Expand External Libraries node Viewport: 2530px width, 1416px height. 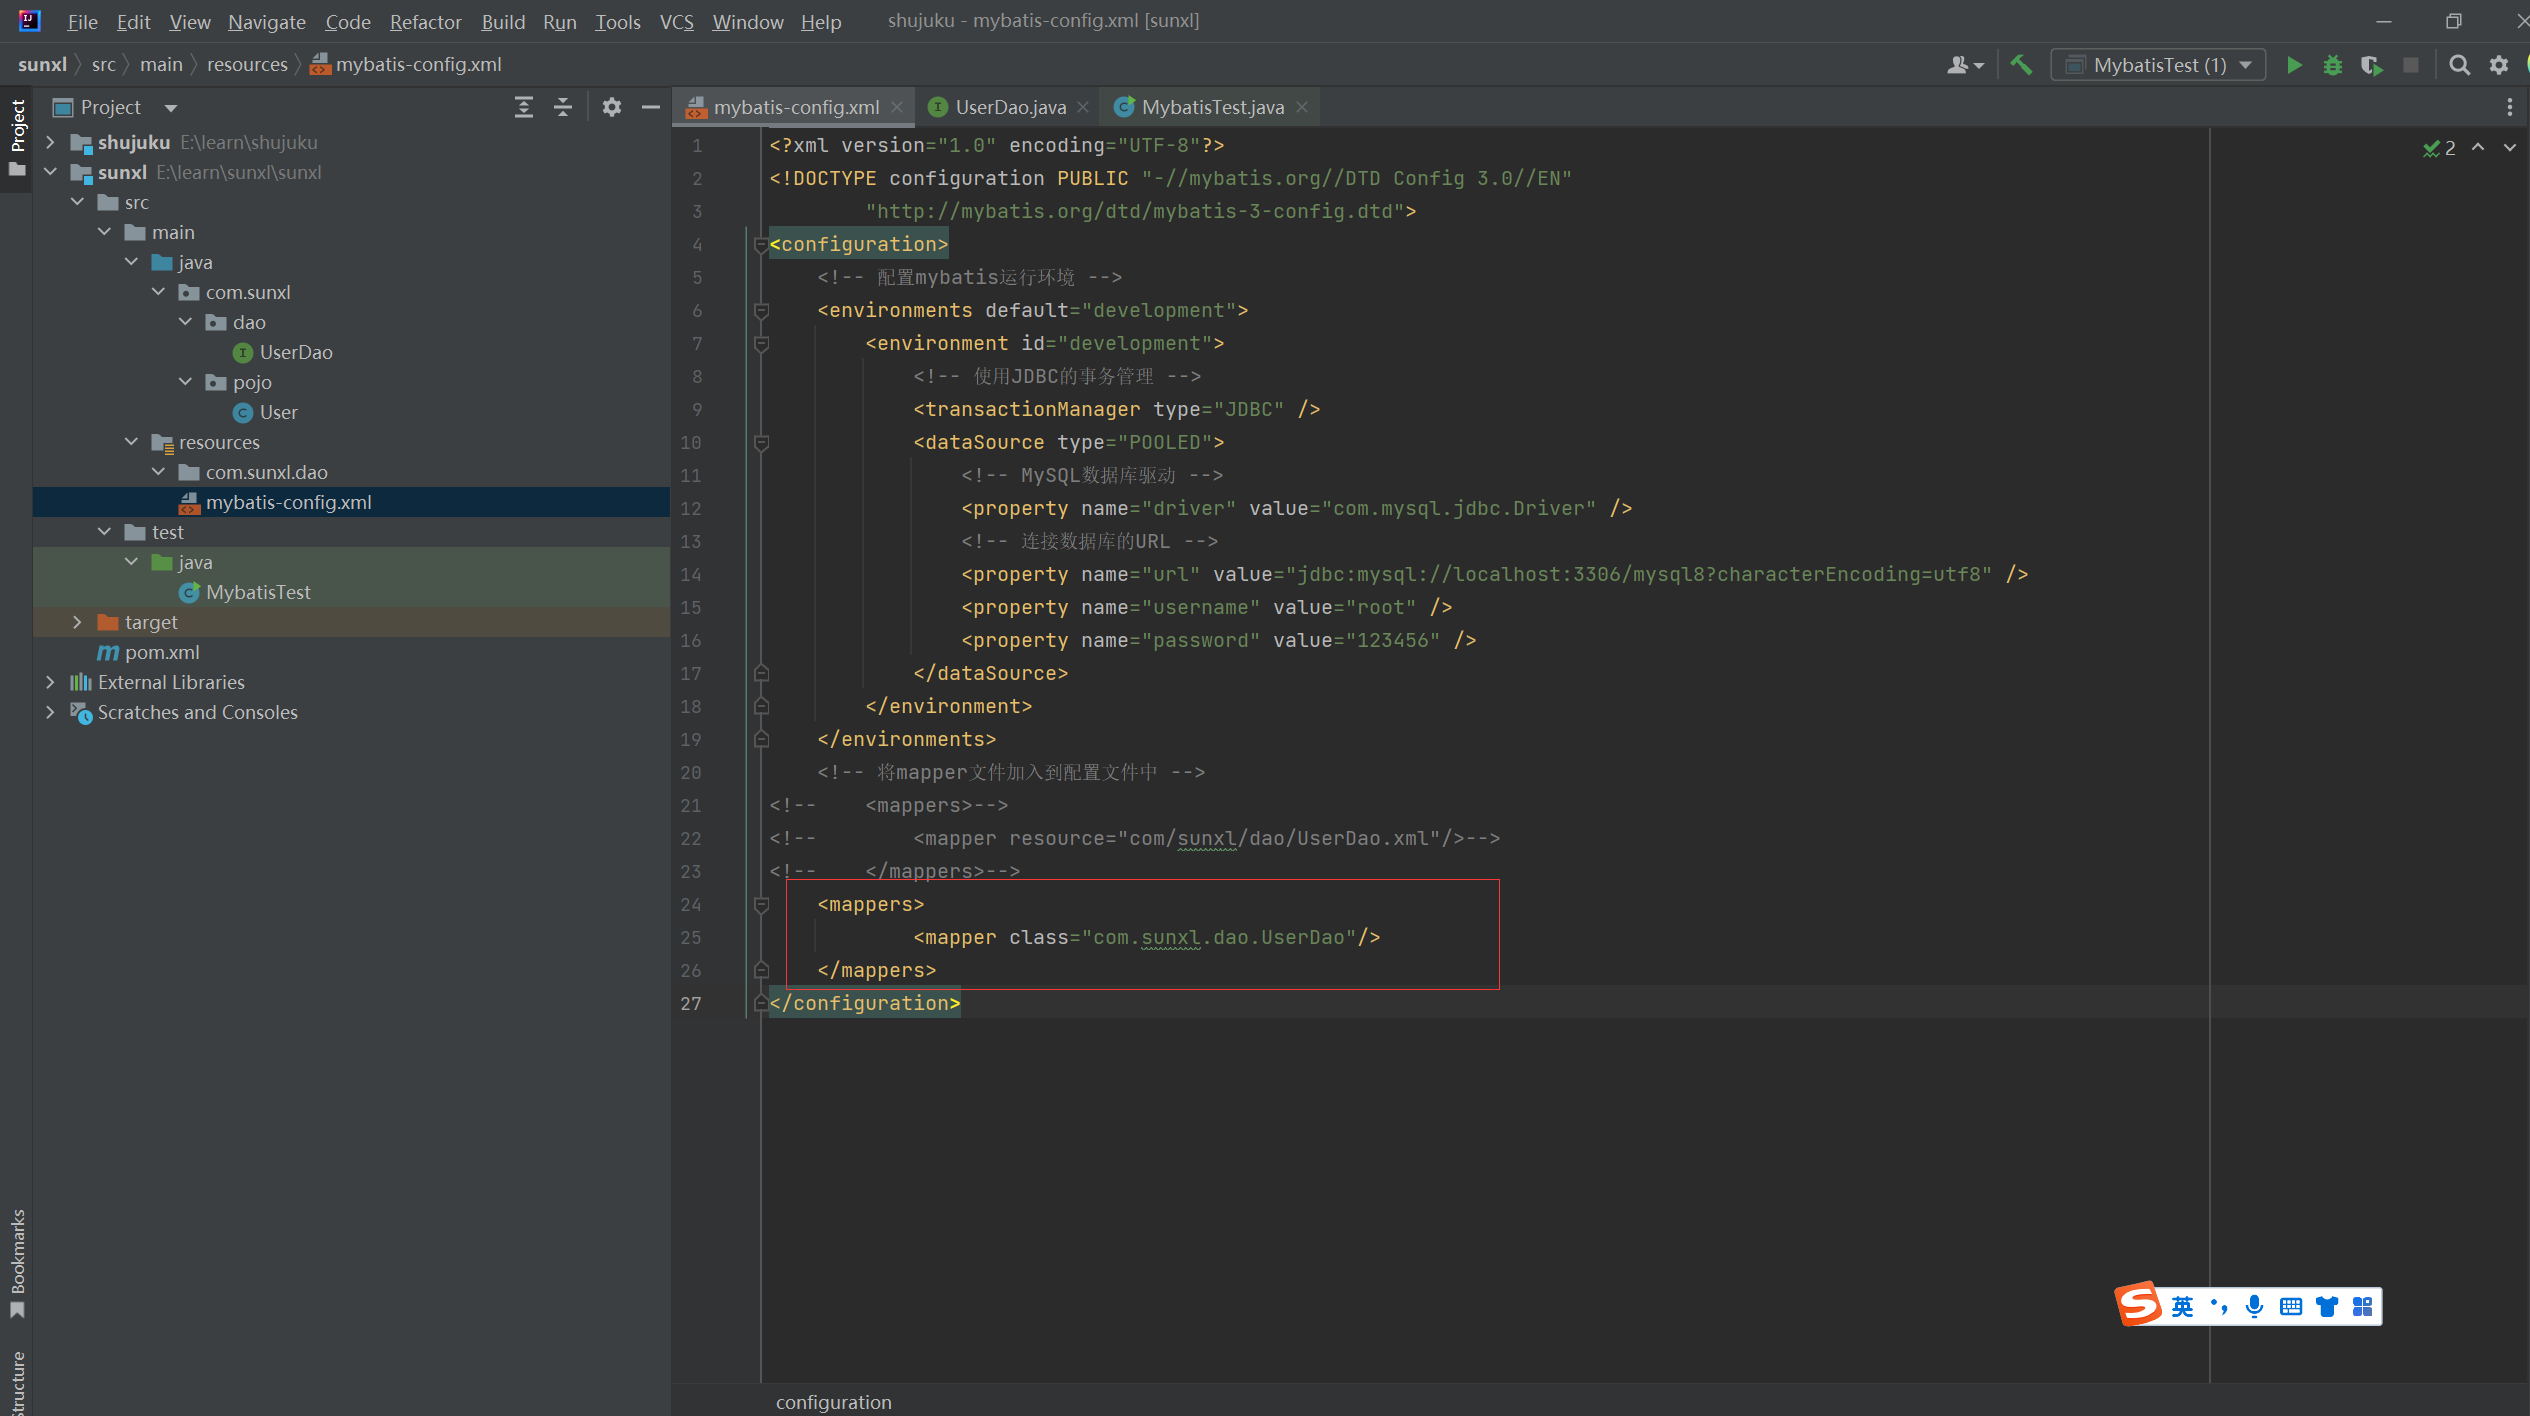(50, 682)
